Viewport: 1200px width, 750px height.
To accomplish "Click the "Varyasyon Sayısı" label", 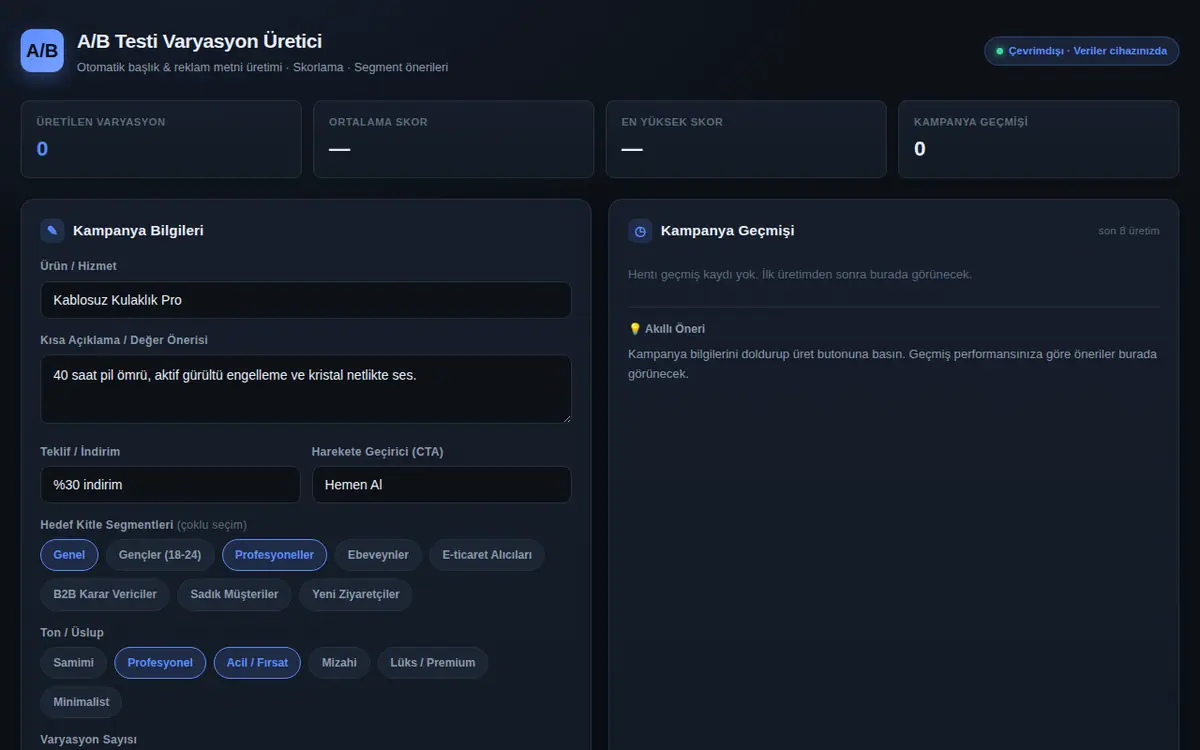I will coord(88,739).
